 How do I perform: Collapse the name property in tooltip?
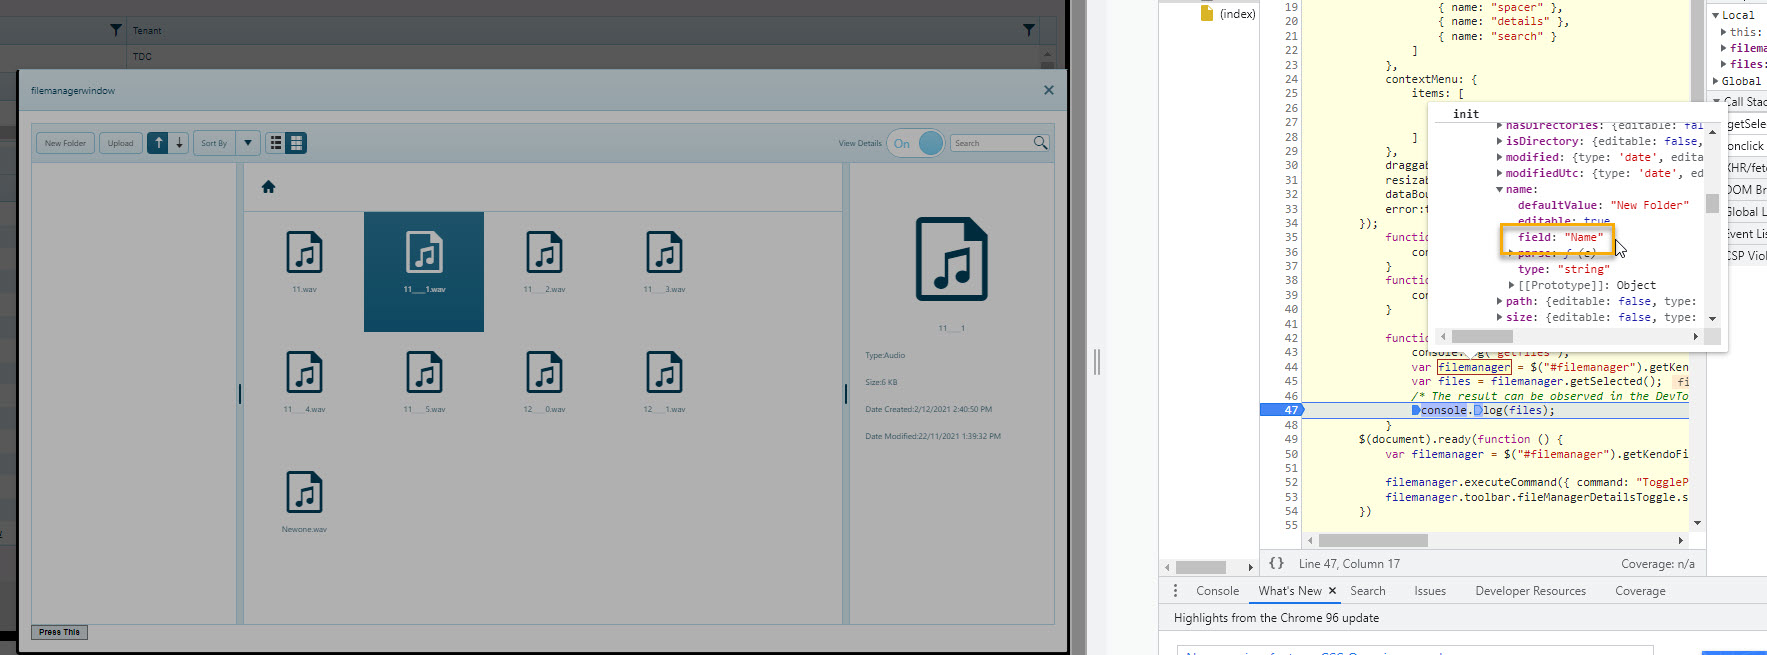pos(1499,189)
